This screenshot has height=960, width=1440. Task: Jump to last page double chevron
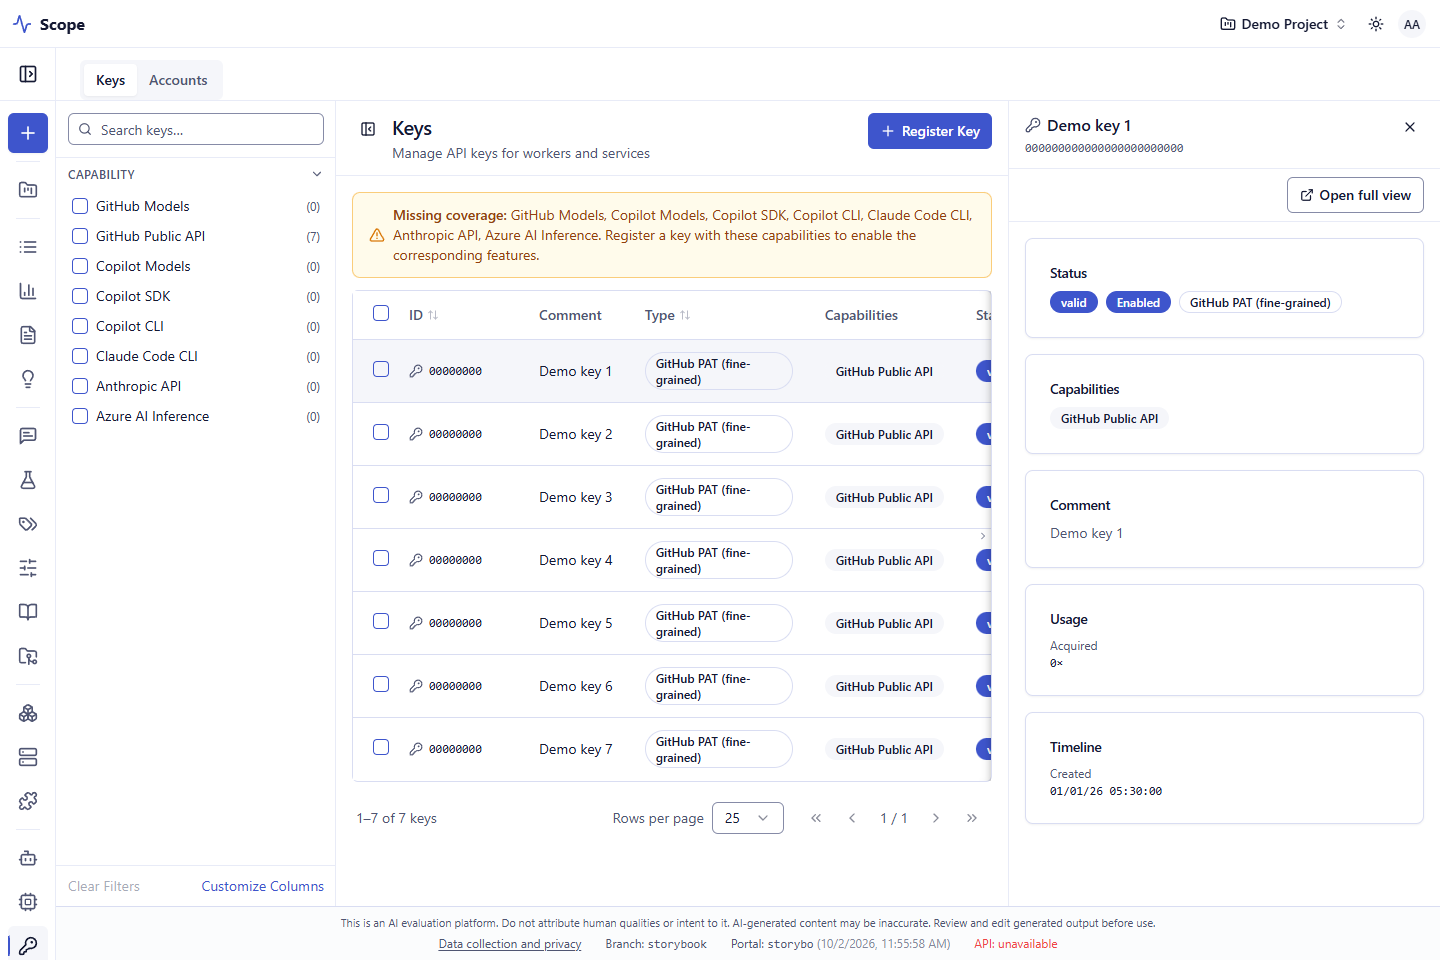click(x=972, y=818)
